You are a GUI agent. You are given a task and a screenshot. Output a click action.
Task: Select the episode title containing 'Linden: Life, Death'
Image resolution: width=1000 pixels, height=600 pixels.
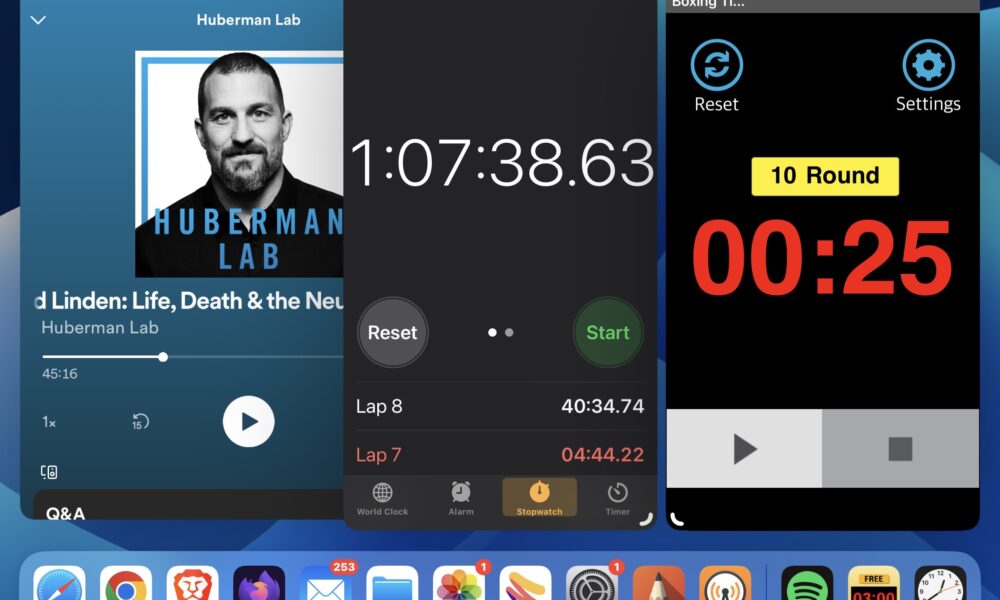(189, 300)
